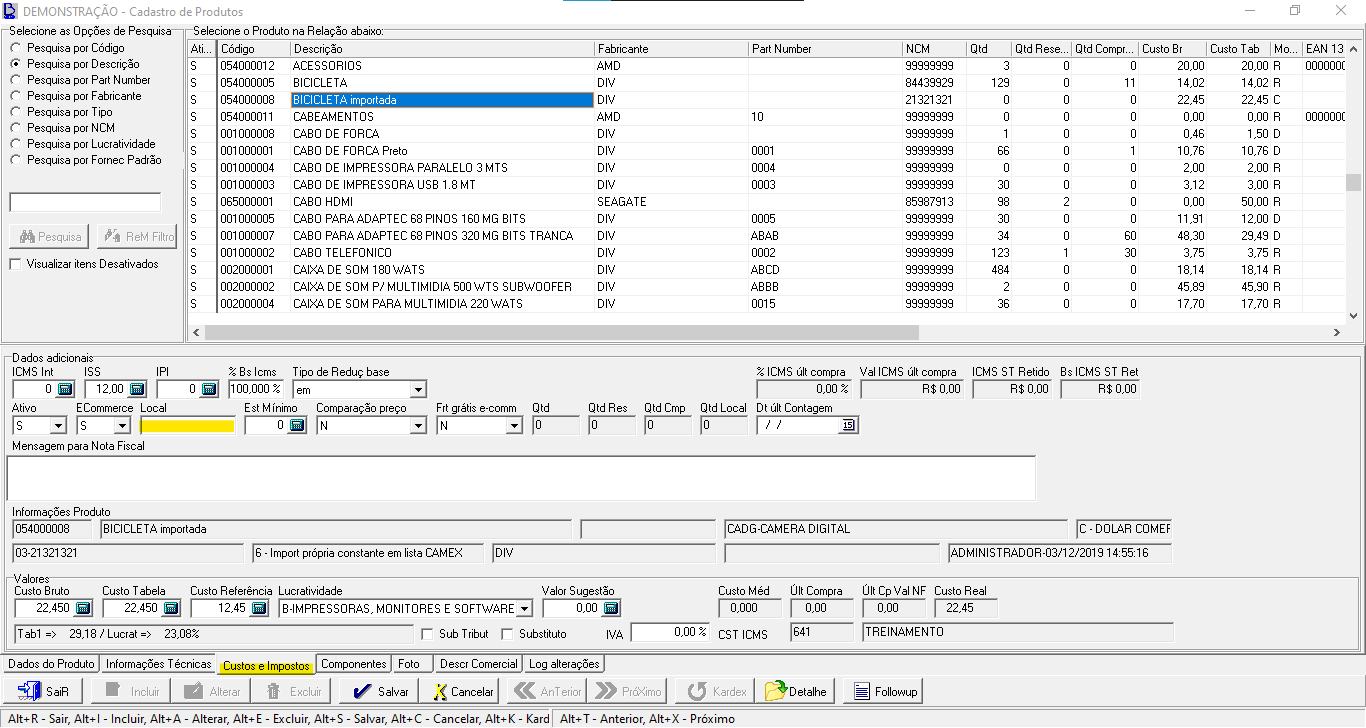
Task: Open the Componentes tab
Action: (354, 664)
